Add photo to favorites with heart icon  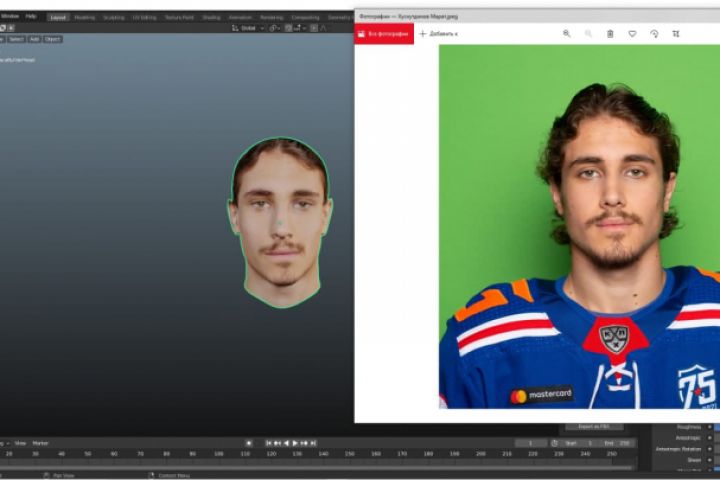632,34
